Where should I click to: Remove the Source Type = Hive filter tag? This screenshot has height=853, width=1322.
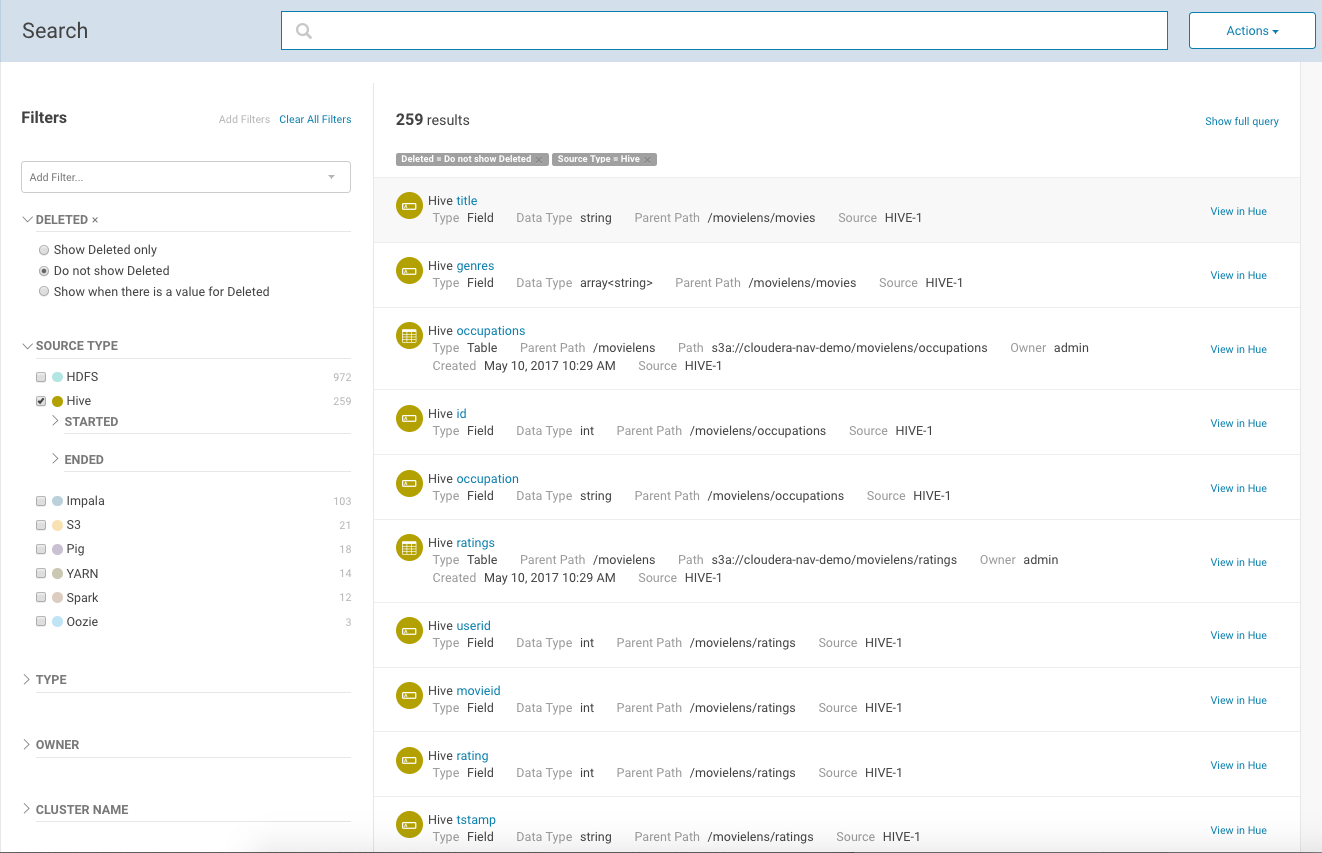648,159
